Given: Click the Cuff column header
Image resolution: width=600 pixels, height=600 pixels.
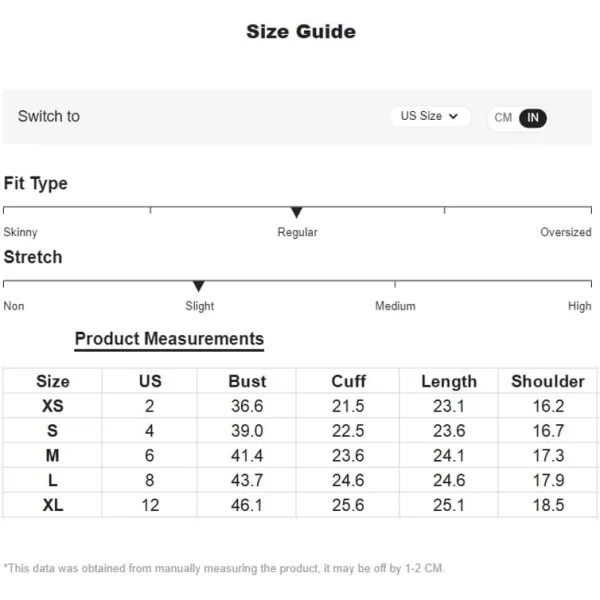Looking at the screenshot, I should point(348,381).
